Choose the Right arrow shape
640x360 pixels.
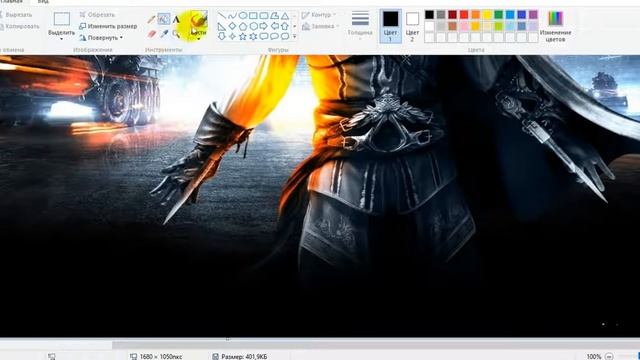pos(264,26)
